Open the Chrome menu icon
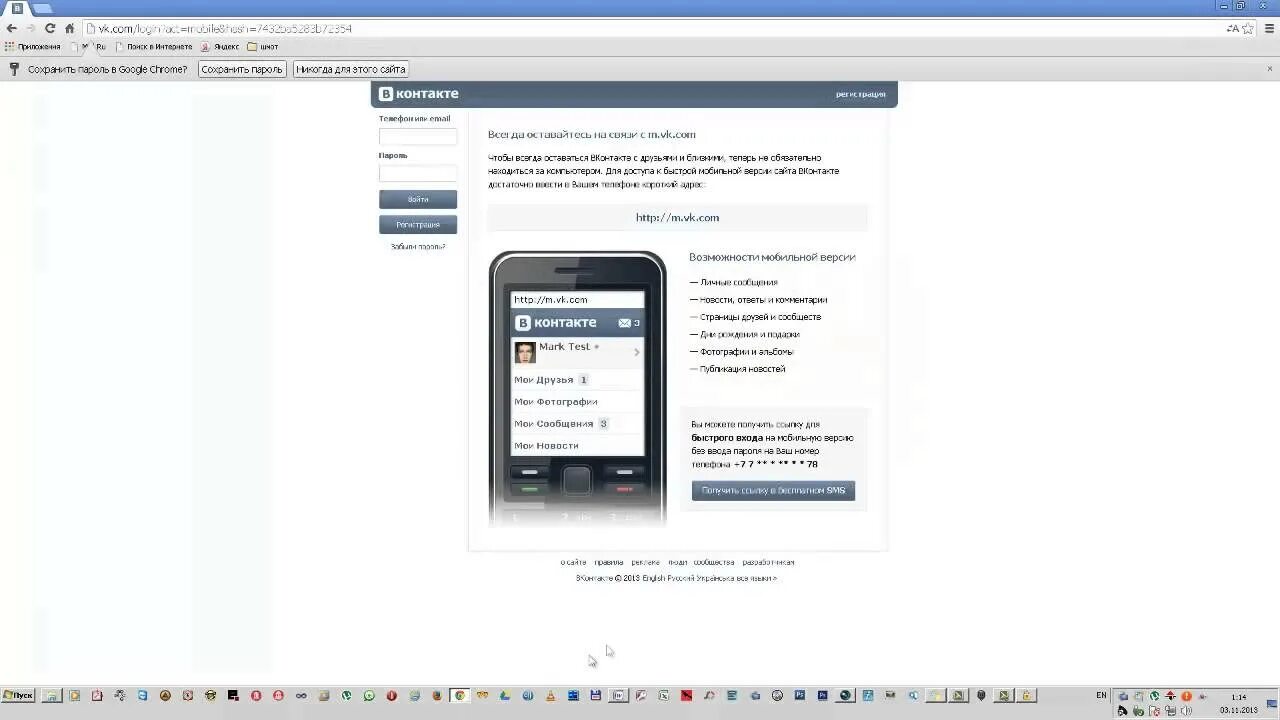The image size is (1280, 720). 1268,28
